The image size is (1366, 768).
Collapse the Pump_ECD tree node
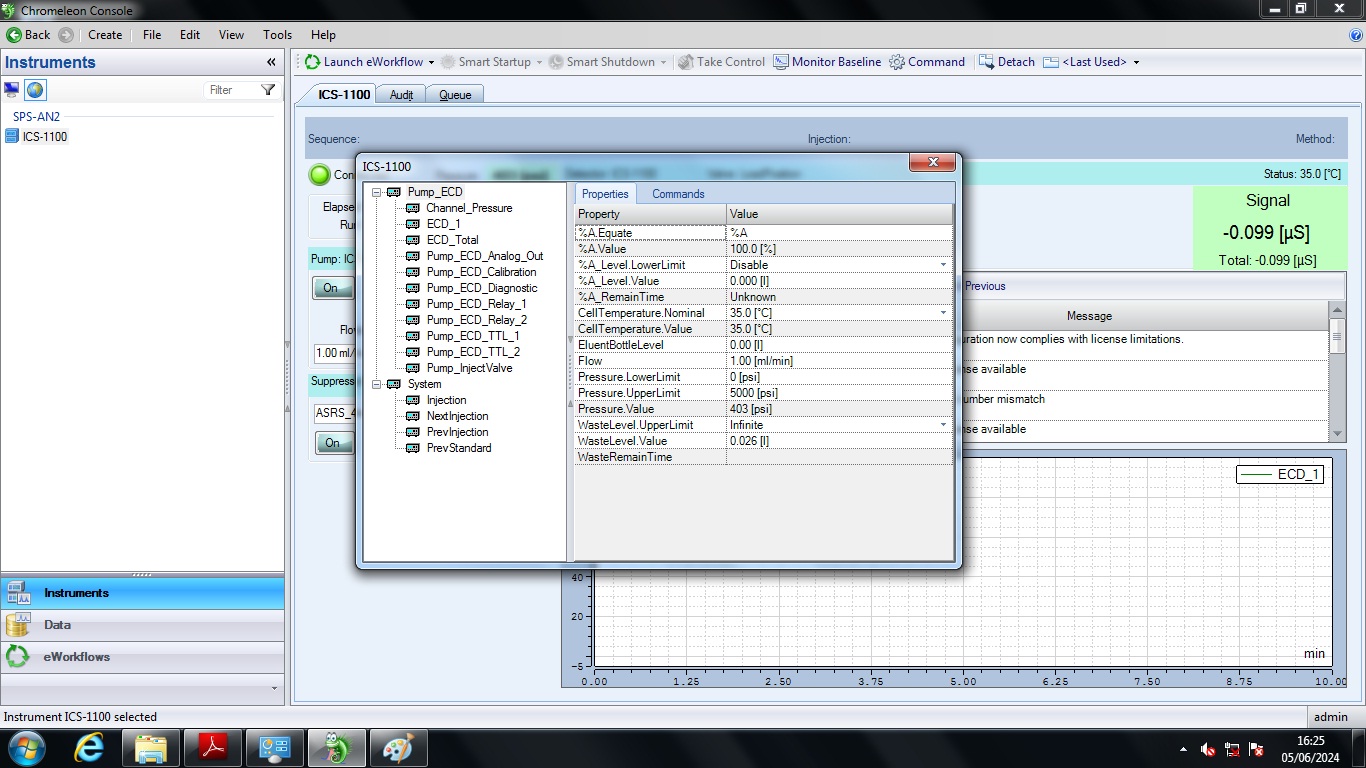tap(377, 192)
